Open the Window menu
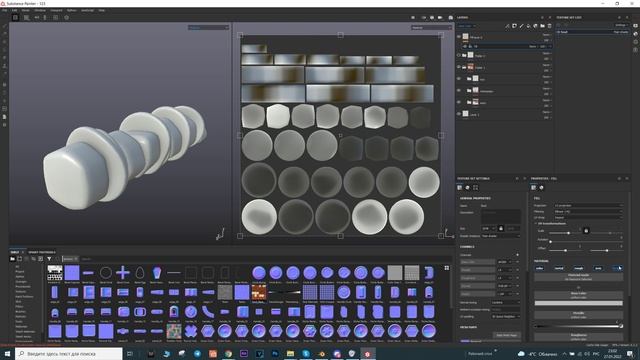Screen dimensions: 640x360 [x=40, y=10]
